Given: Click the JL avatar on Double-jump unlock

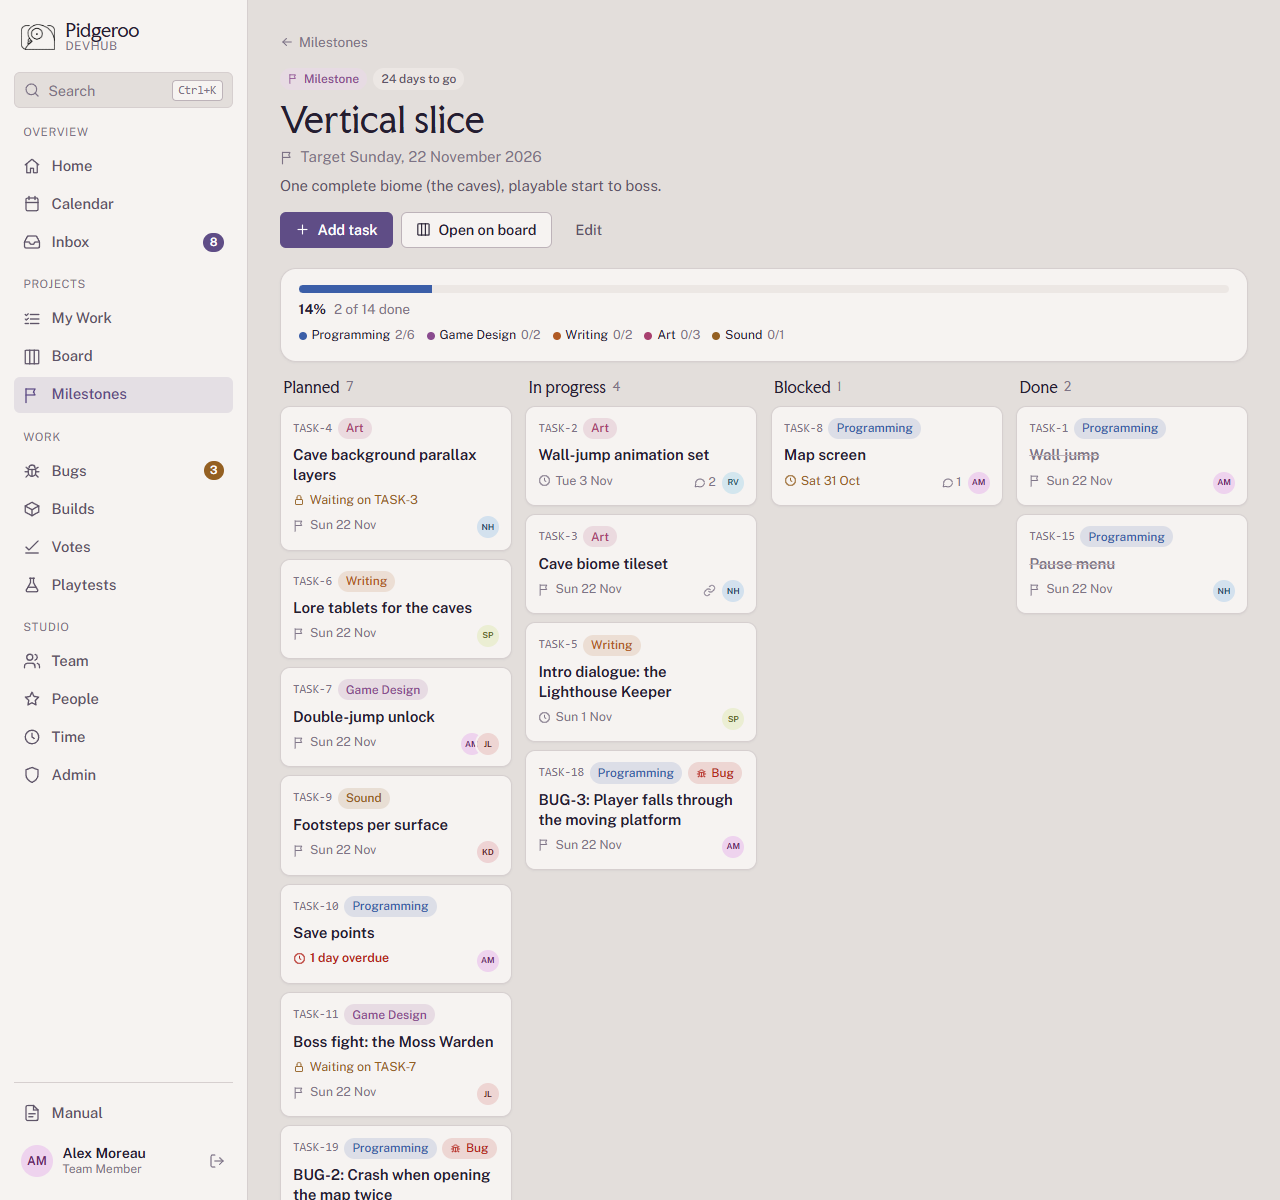Looking at the screenshot, I should (488, 744).
